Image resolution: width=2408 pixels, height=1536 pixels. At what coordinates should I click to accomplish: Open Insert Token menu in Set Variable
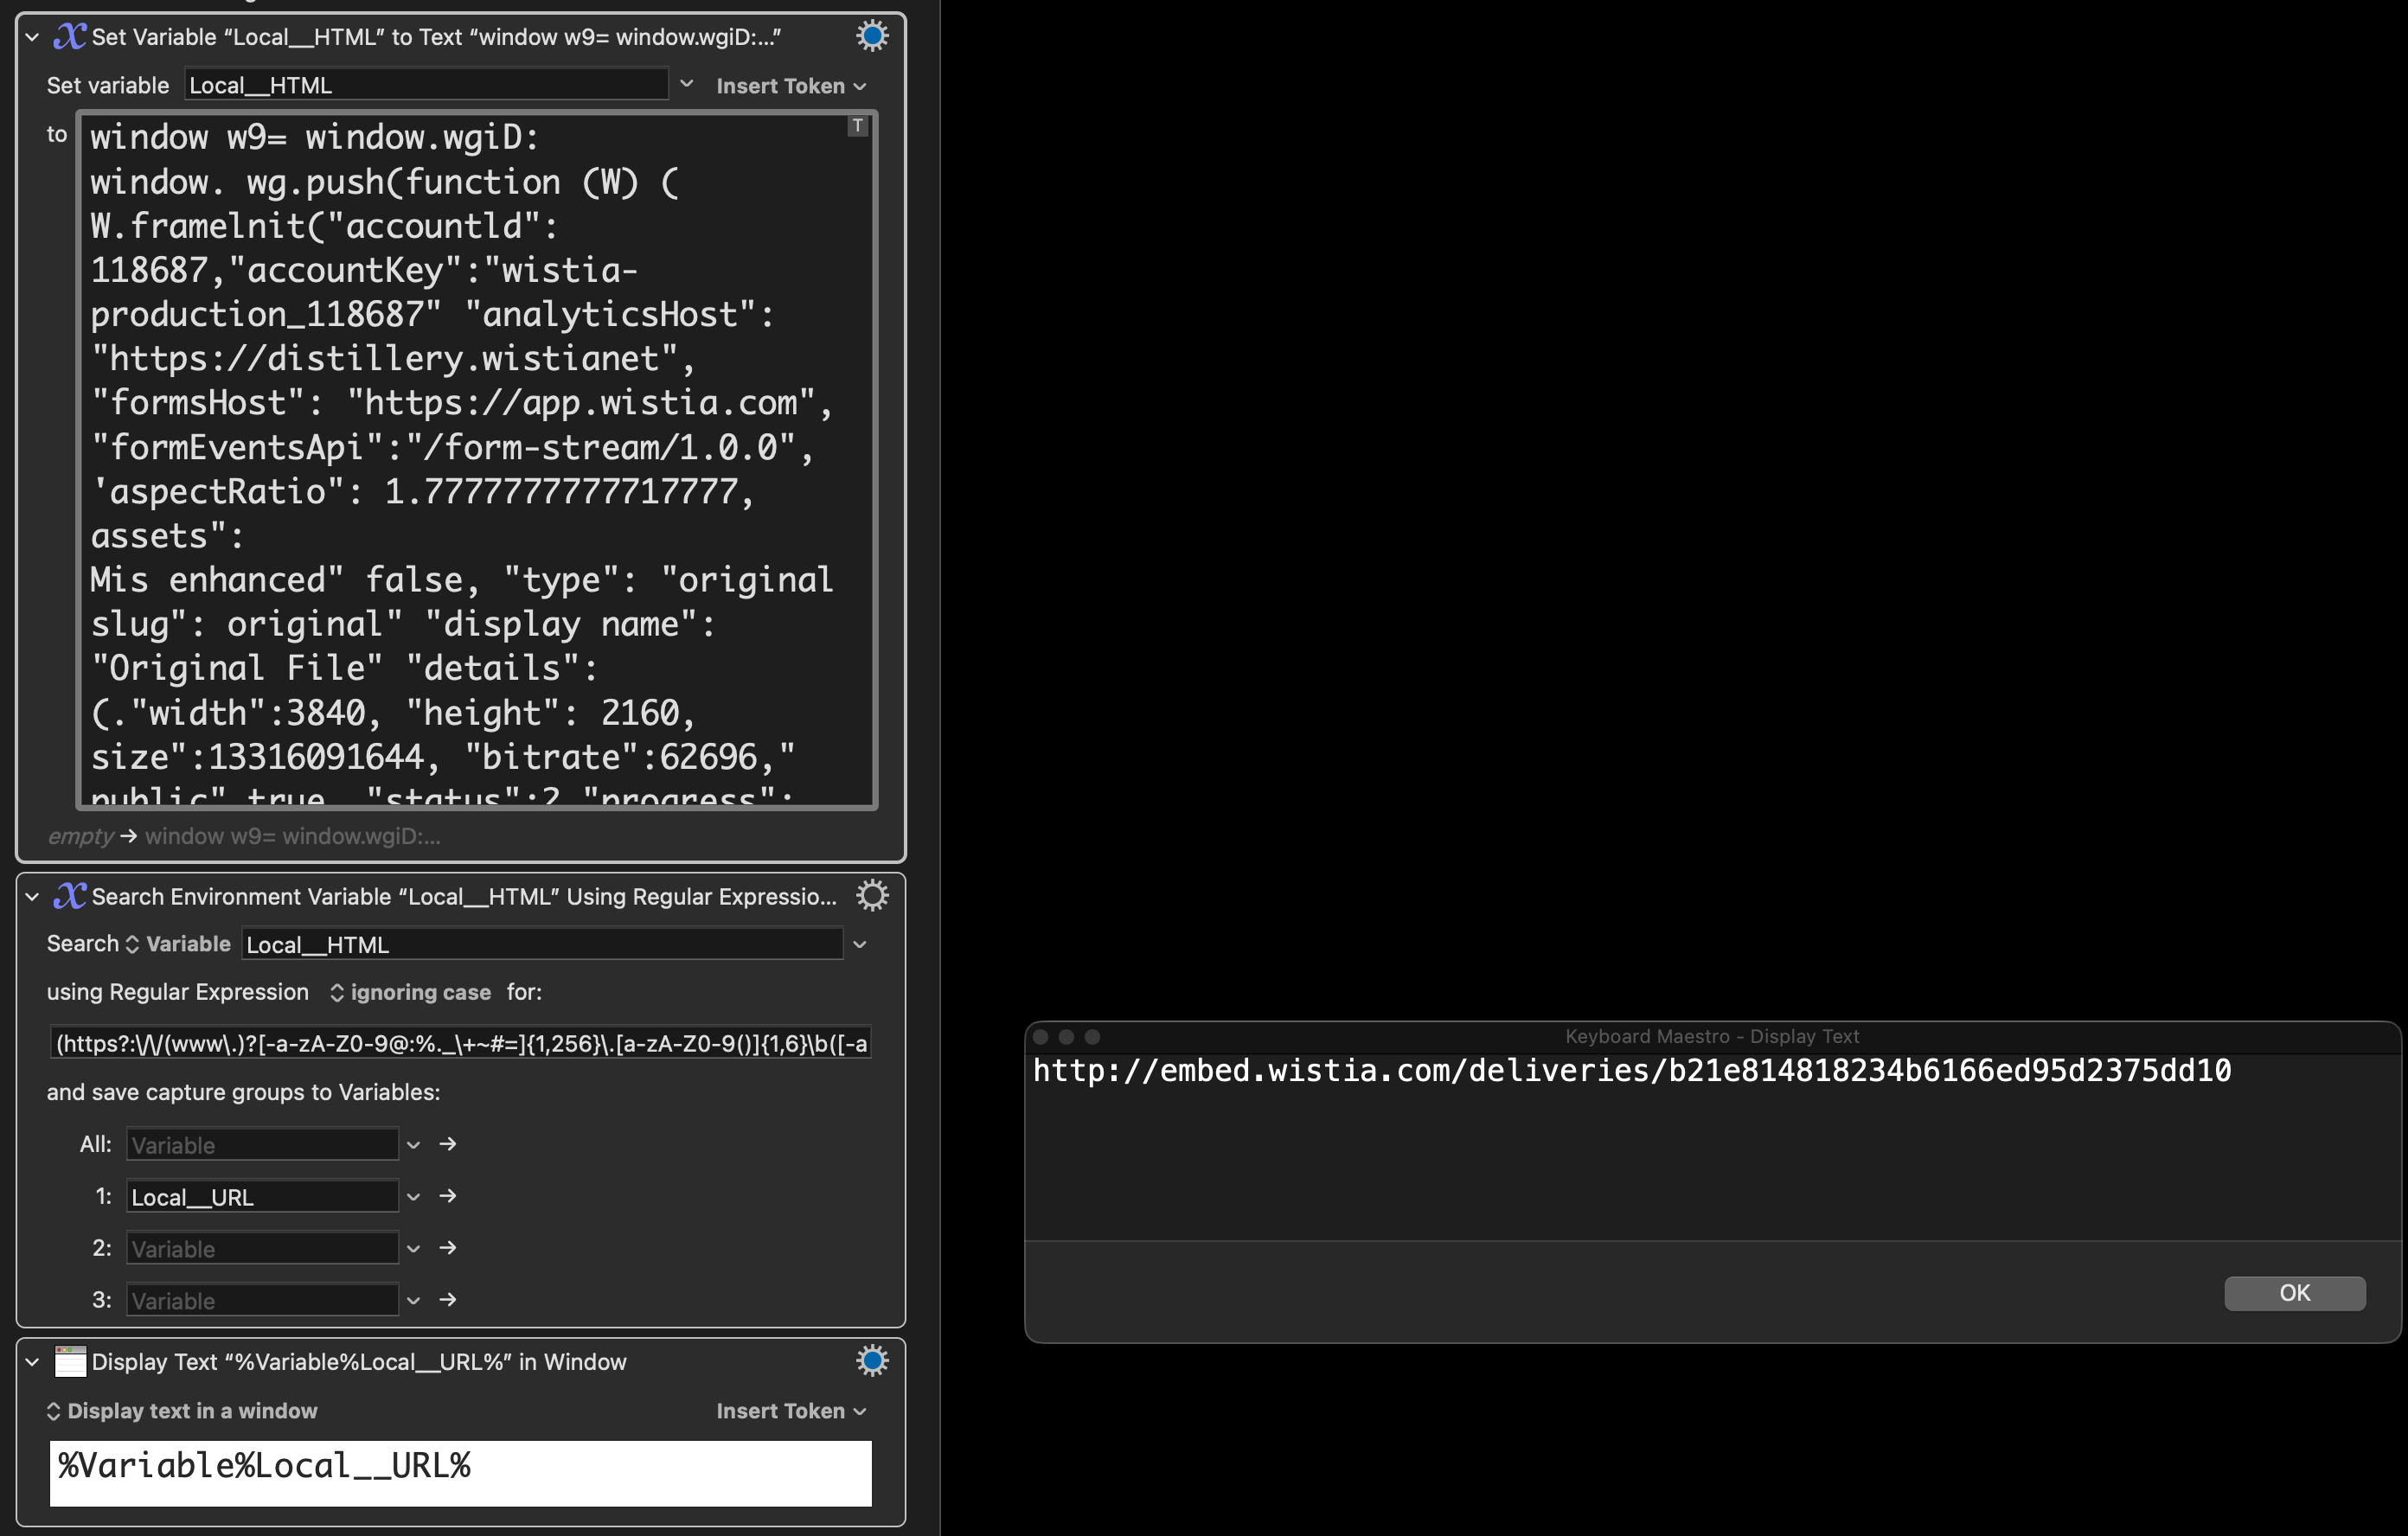click(x=790, y=86)
